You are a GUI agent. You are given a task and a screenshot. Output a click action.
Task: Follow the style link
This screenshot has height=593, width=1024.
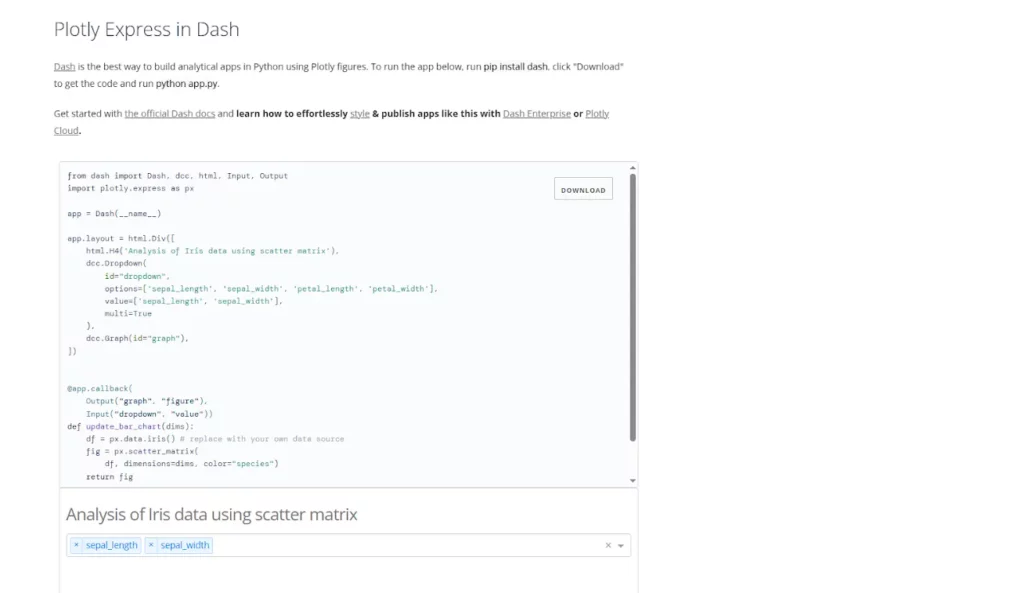(x=360, y=114)
